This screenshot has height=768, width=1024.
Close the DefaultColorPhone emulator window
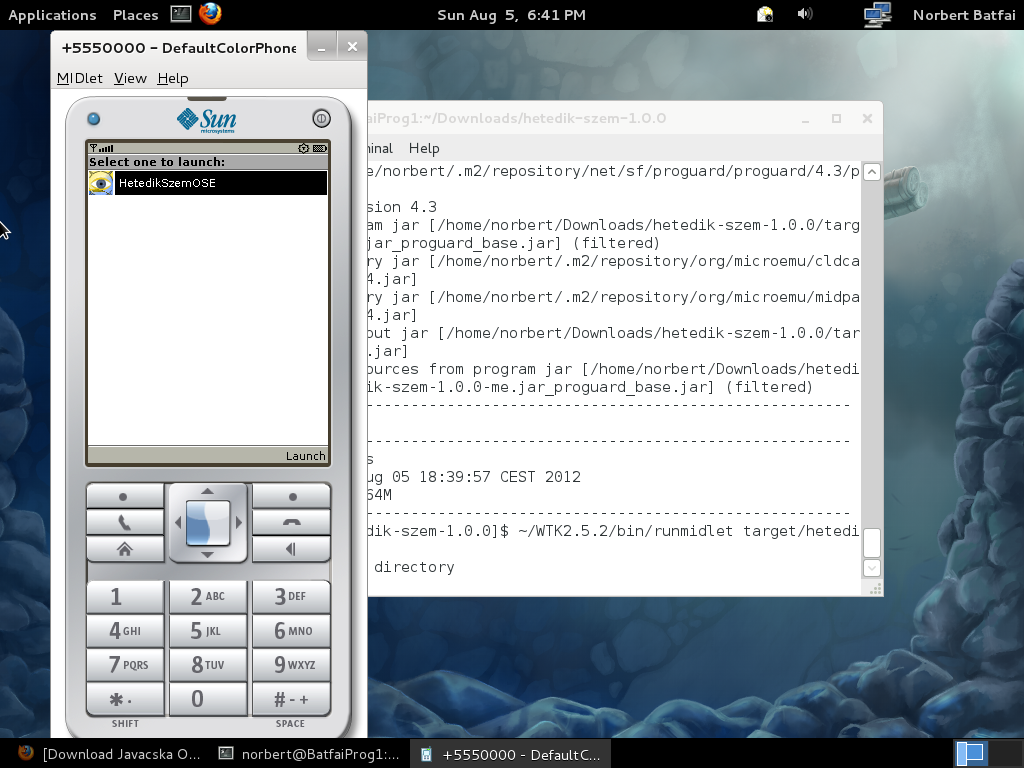pyautogui.click(x=353, y=47)
